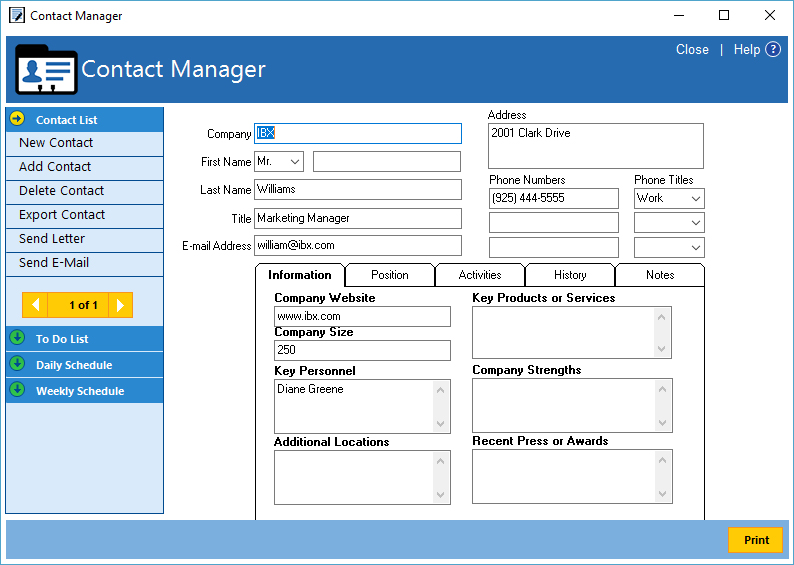The height and width of the screenshot is (565, 794).
Task: Go to next contact record arrow
Action: [120, 305]
